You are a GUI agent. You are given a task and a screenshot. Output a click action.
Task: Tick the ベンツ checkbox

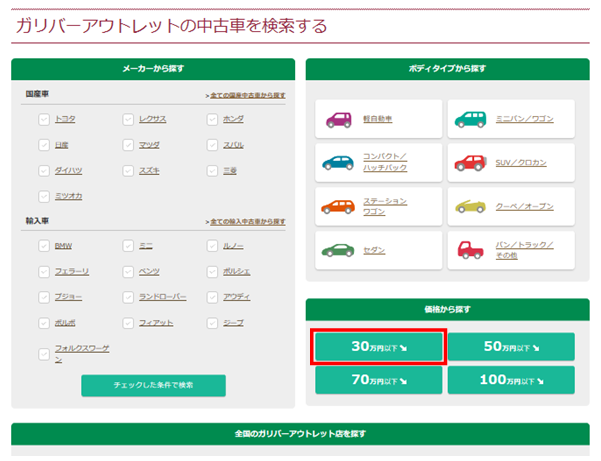128,272
